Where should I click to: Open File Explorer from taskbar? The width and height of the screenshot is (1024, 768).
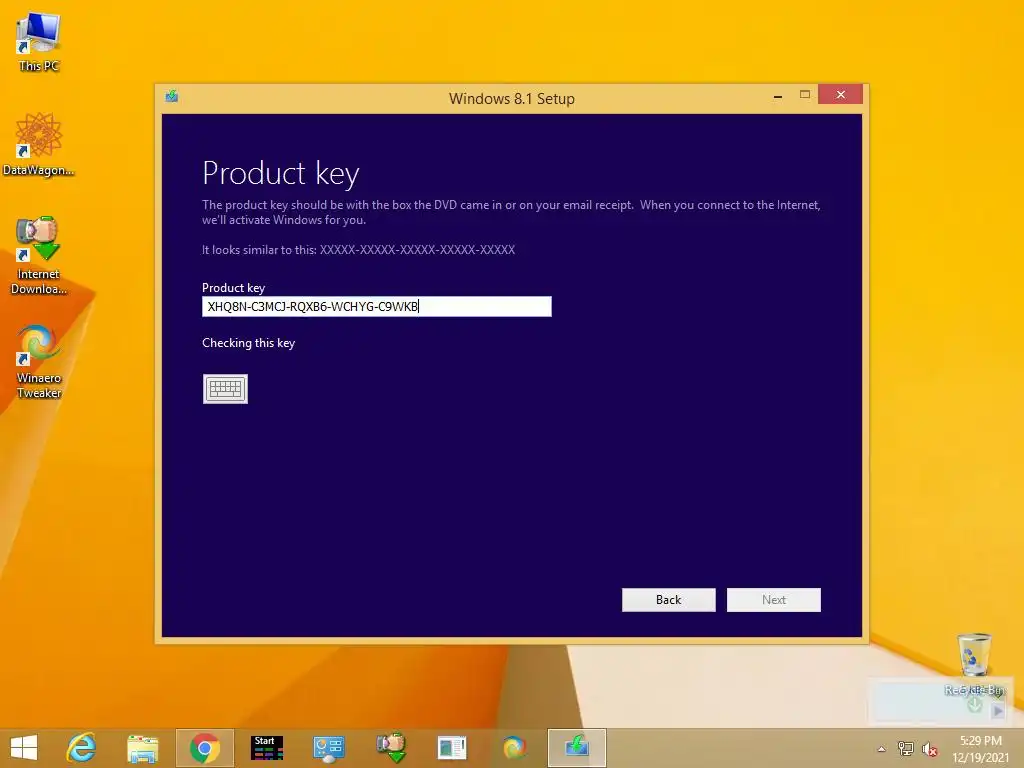(x=142, y=748)
